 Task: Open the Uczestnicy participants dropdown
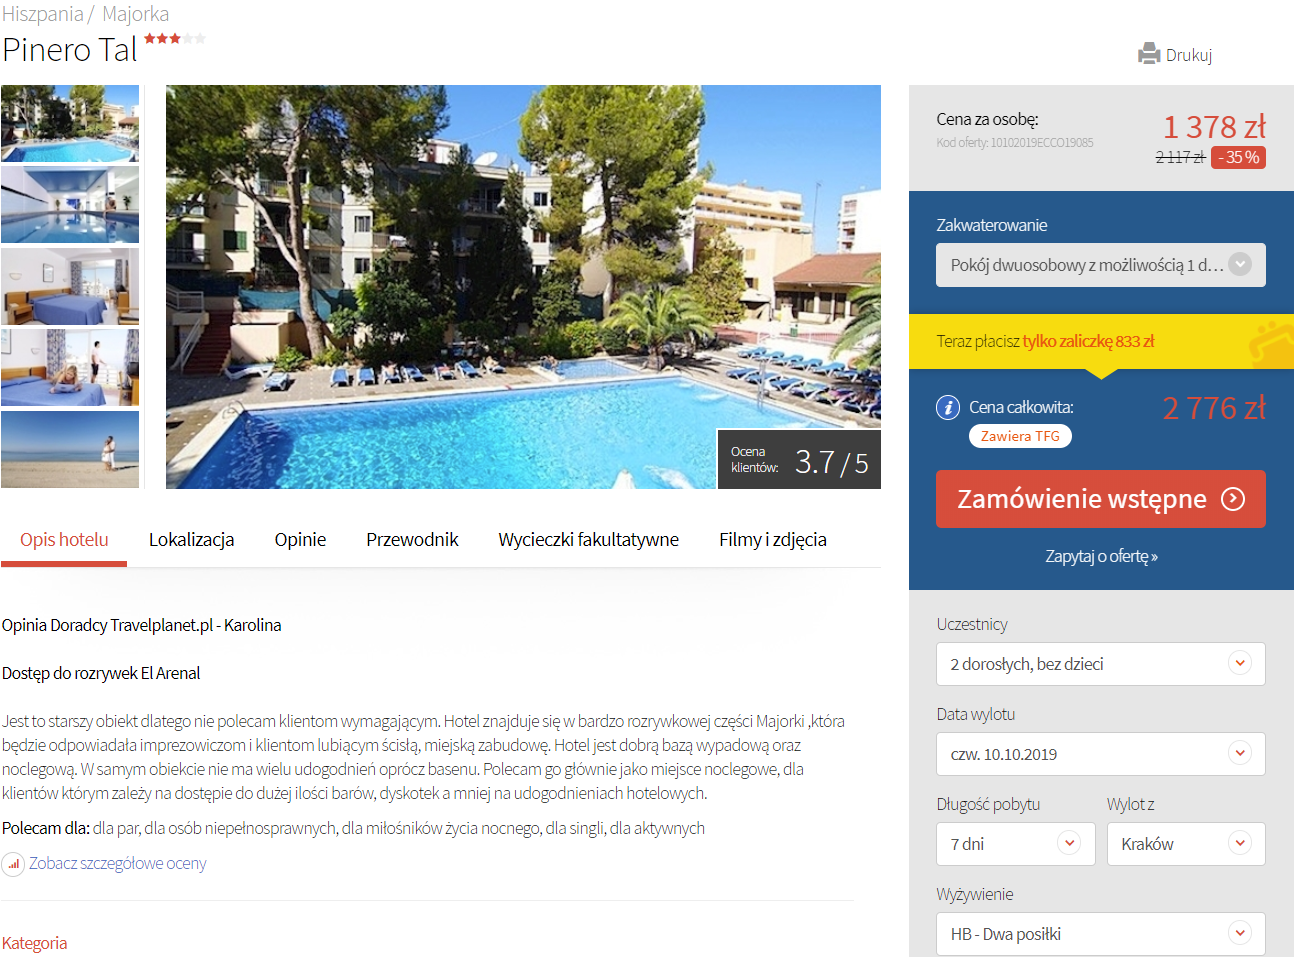tap(1101, 664)
